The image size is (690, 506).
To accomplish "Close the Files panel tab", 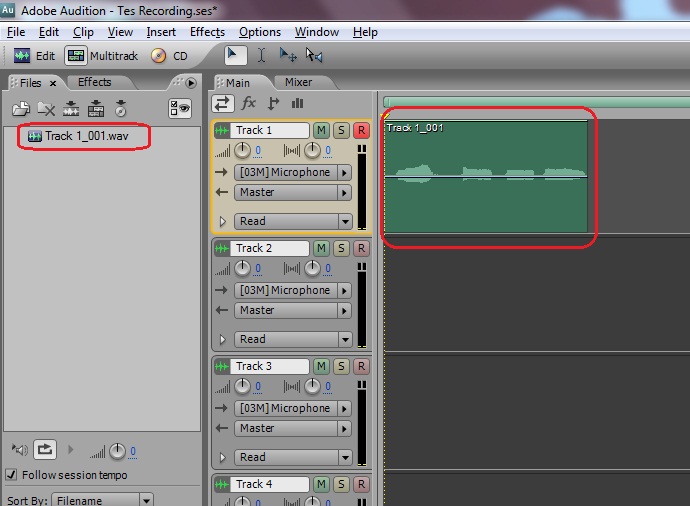I will tap(53, 83).
